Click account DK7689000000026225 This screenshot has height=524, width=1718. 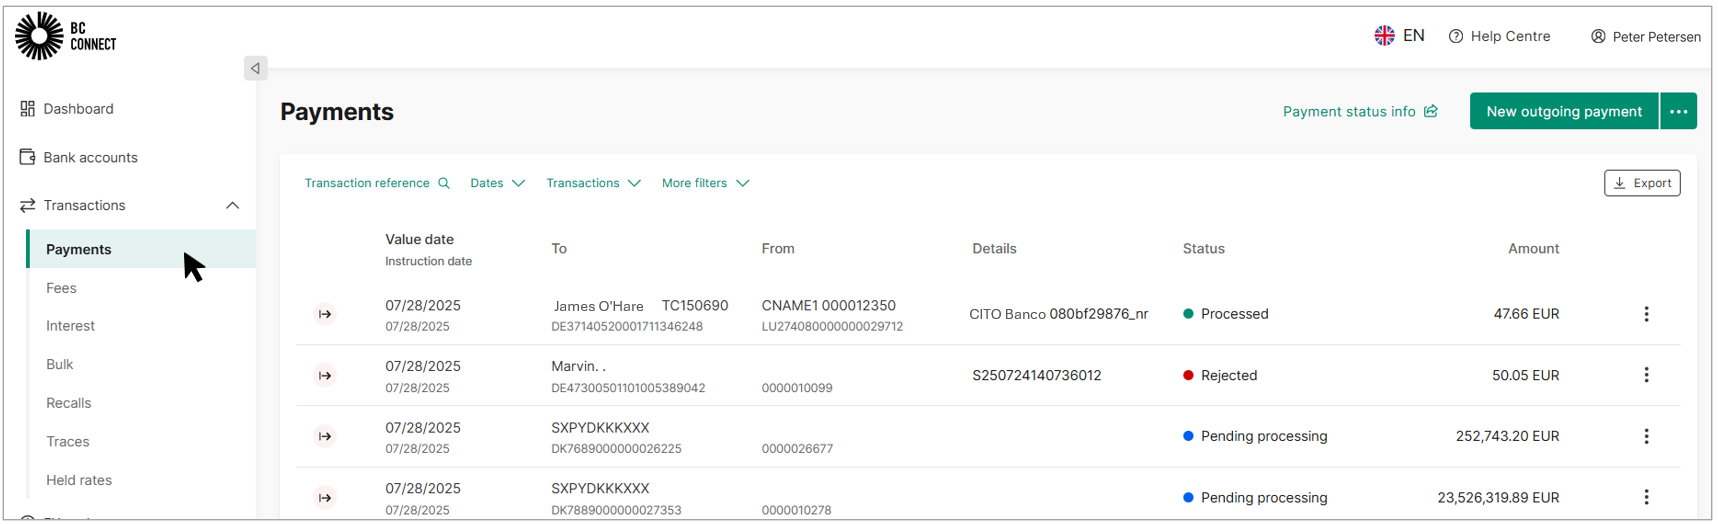616,449
